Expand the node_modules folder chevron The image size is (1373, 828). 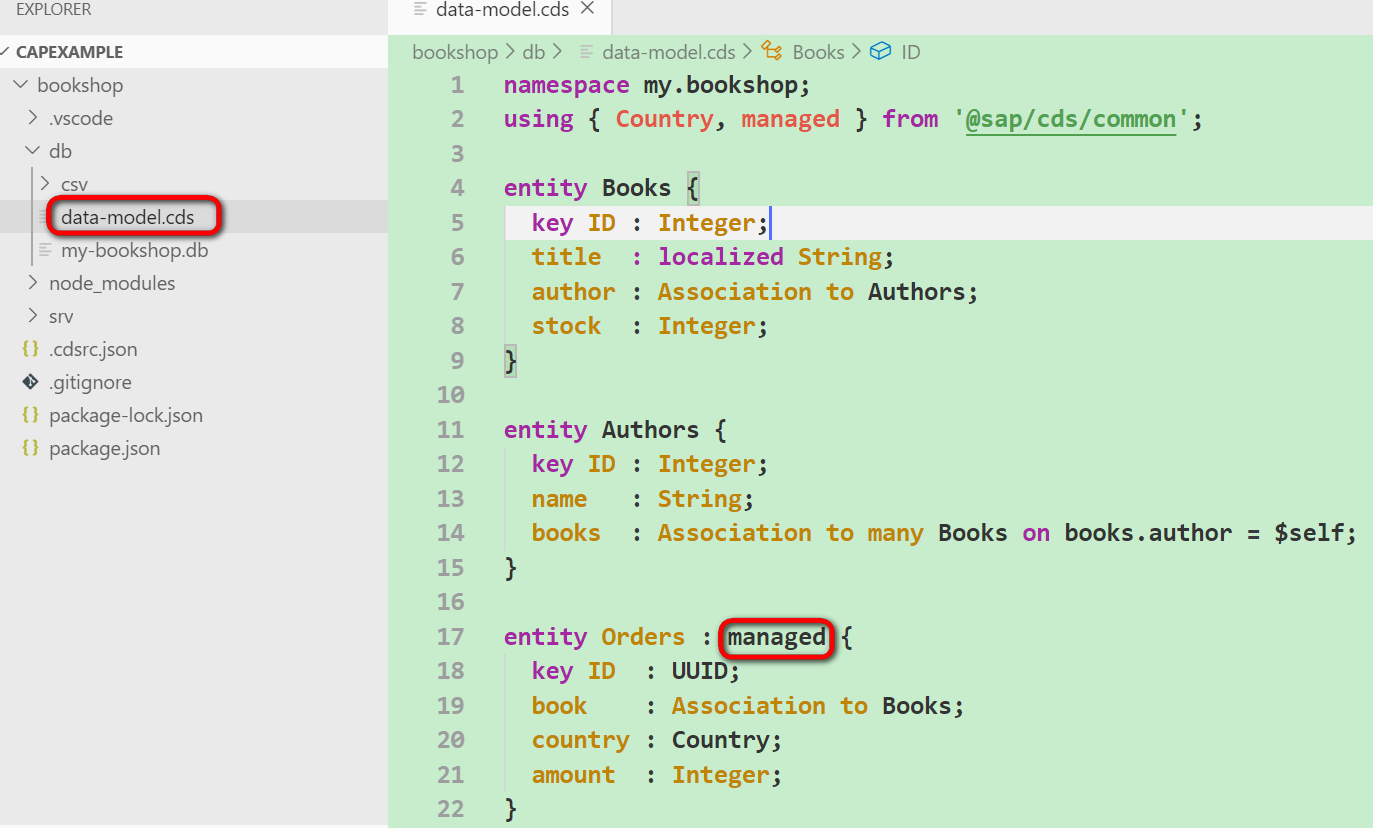pos(33,283)
